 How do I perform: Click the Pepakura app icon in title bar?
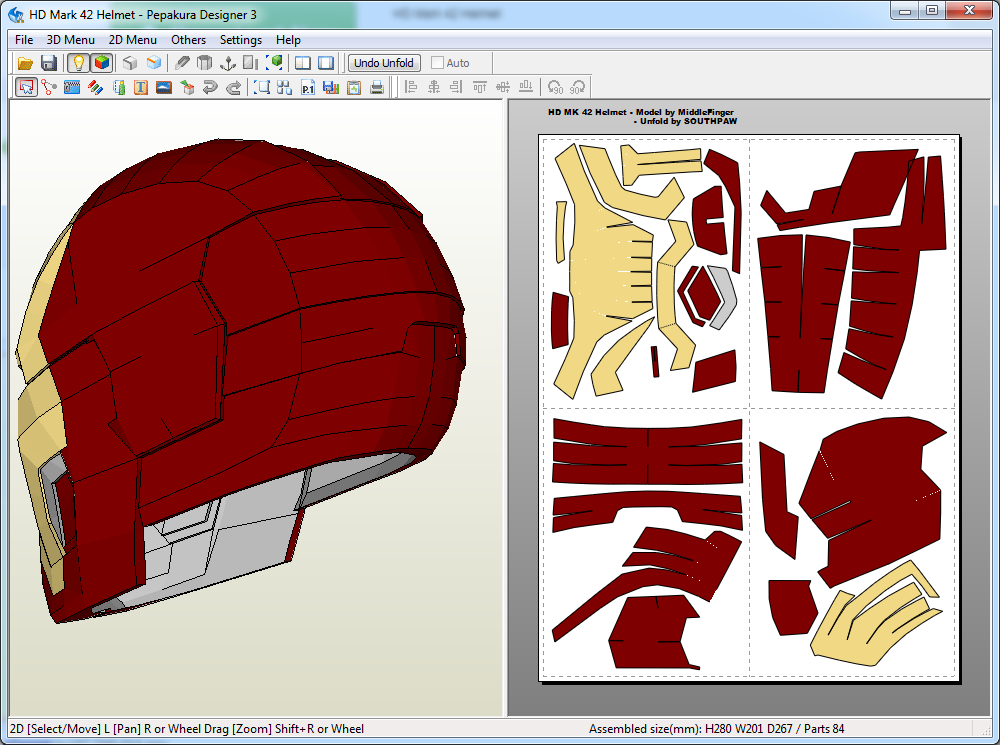click(16, 14)
